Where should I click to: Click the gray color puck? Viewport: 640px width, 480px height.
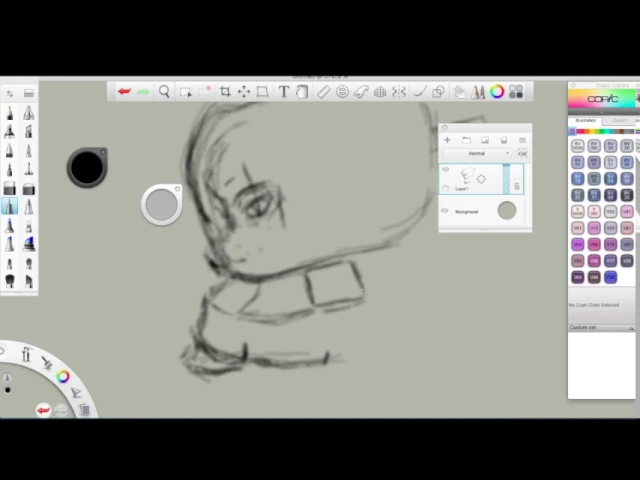[162, 204]
